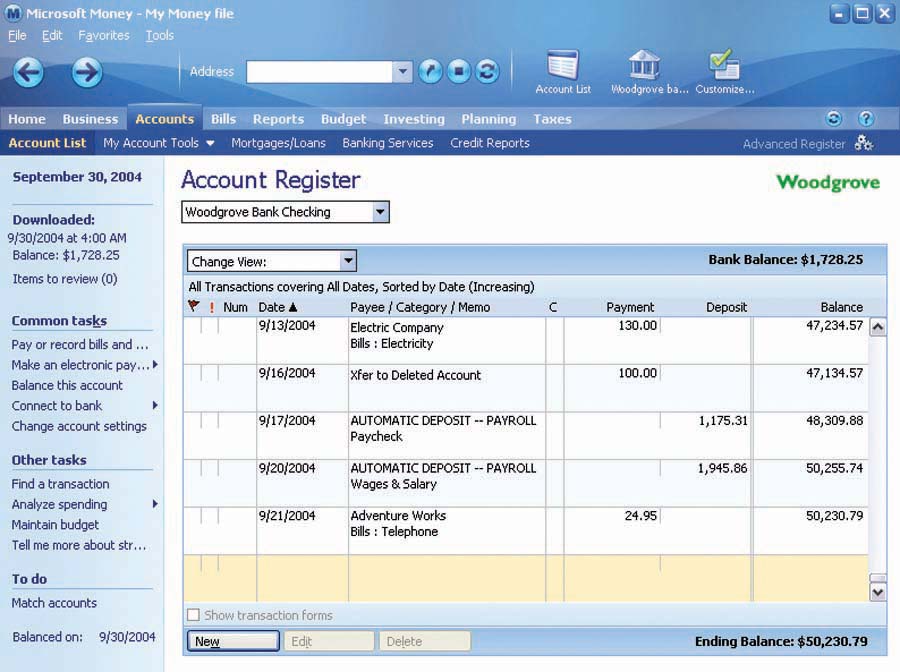The height and width of the screenshot is (672, 900).
Task: Open Find a transaction task
Action: pos(60,484)
